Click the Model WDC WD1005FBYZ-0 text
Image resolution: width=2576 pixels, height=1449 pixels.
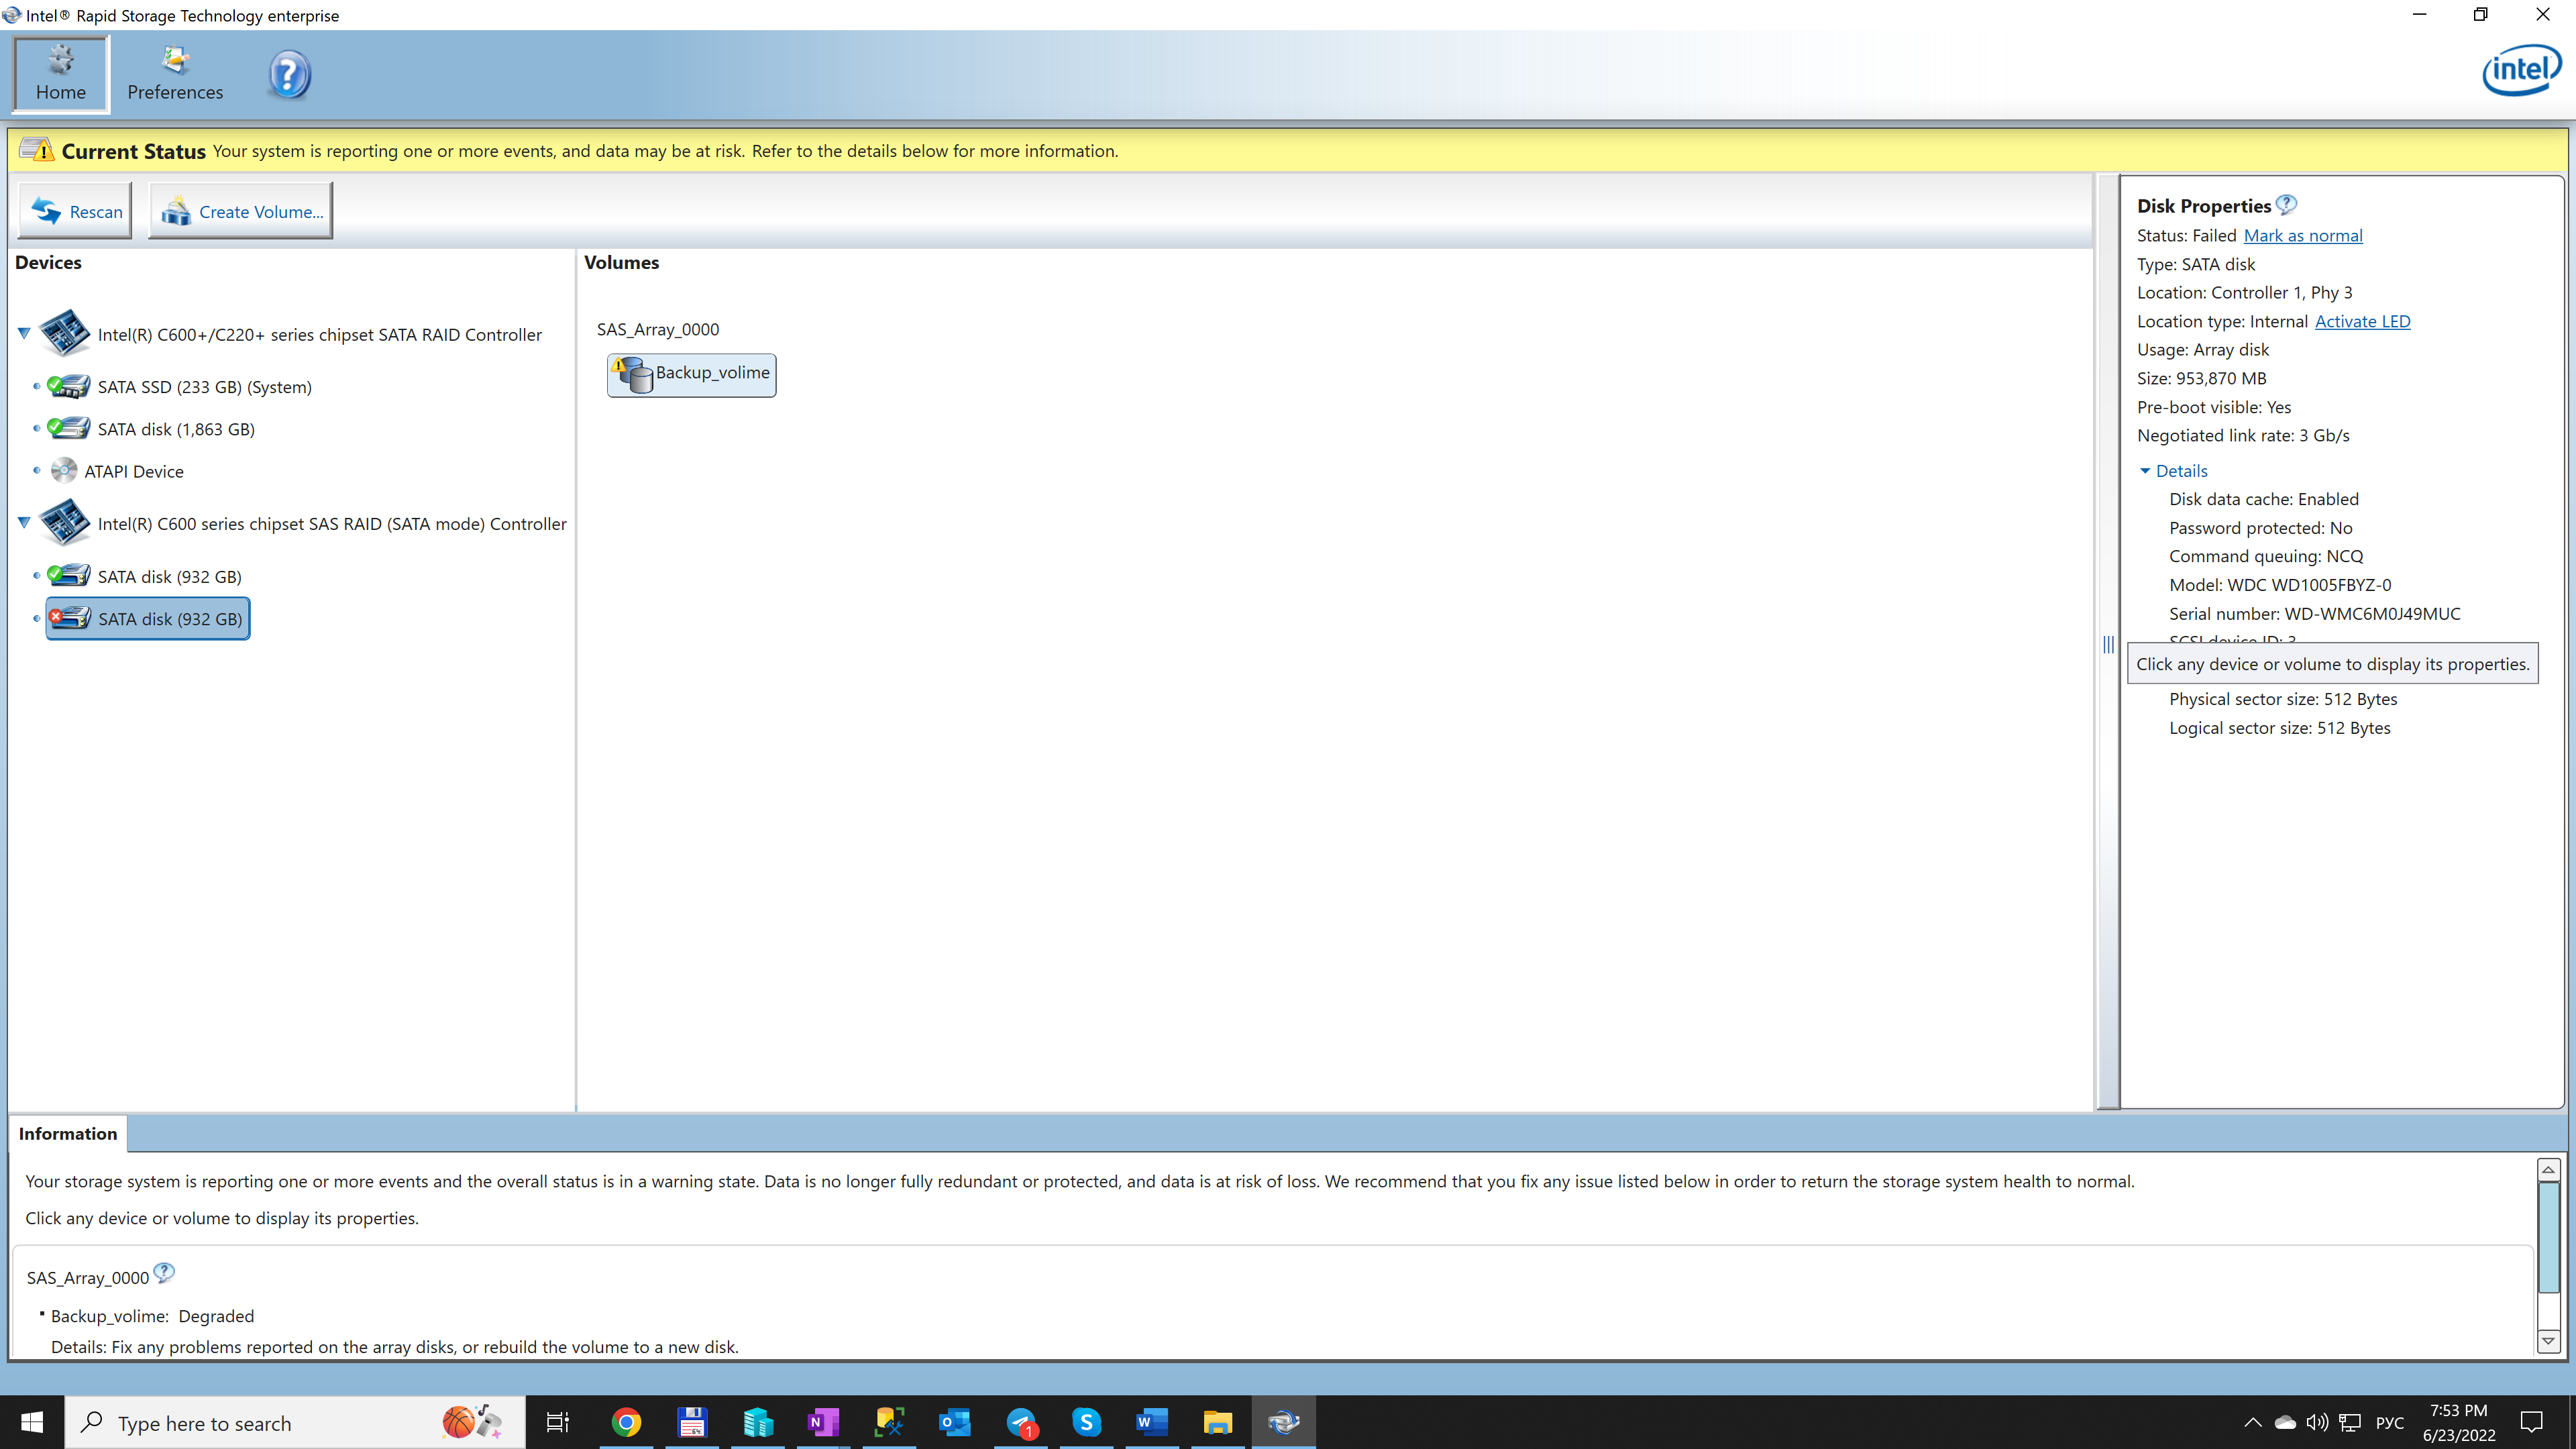[2280, 585]
